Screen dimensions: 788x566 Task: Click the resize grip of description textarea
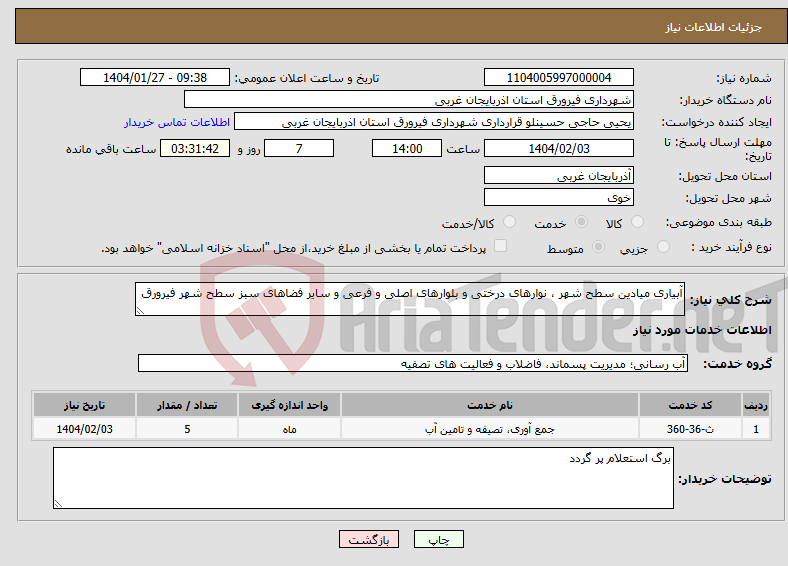pyautogui.click(x=140, y=311)
